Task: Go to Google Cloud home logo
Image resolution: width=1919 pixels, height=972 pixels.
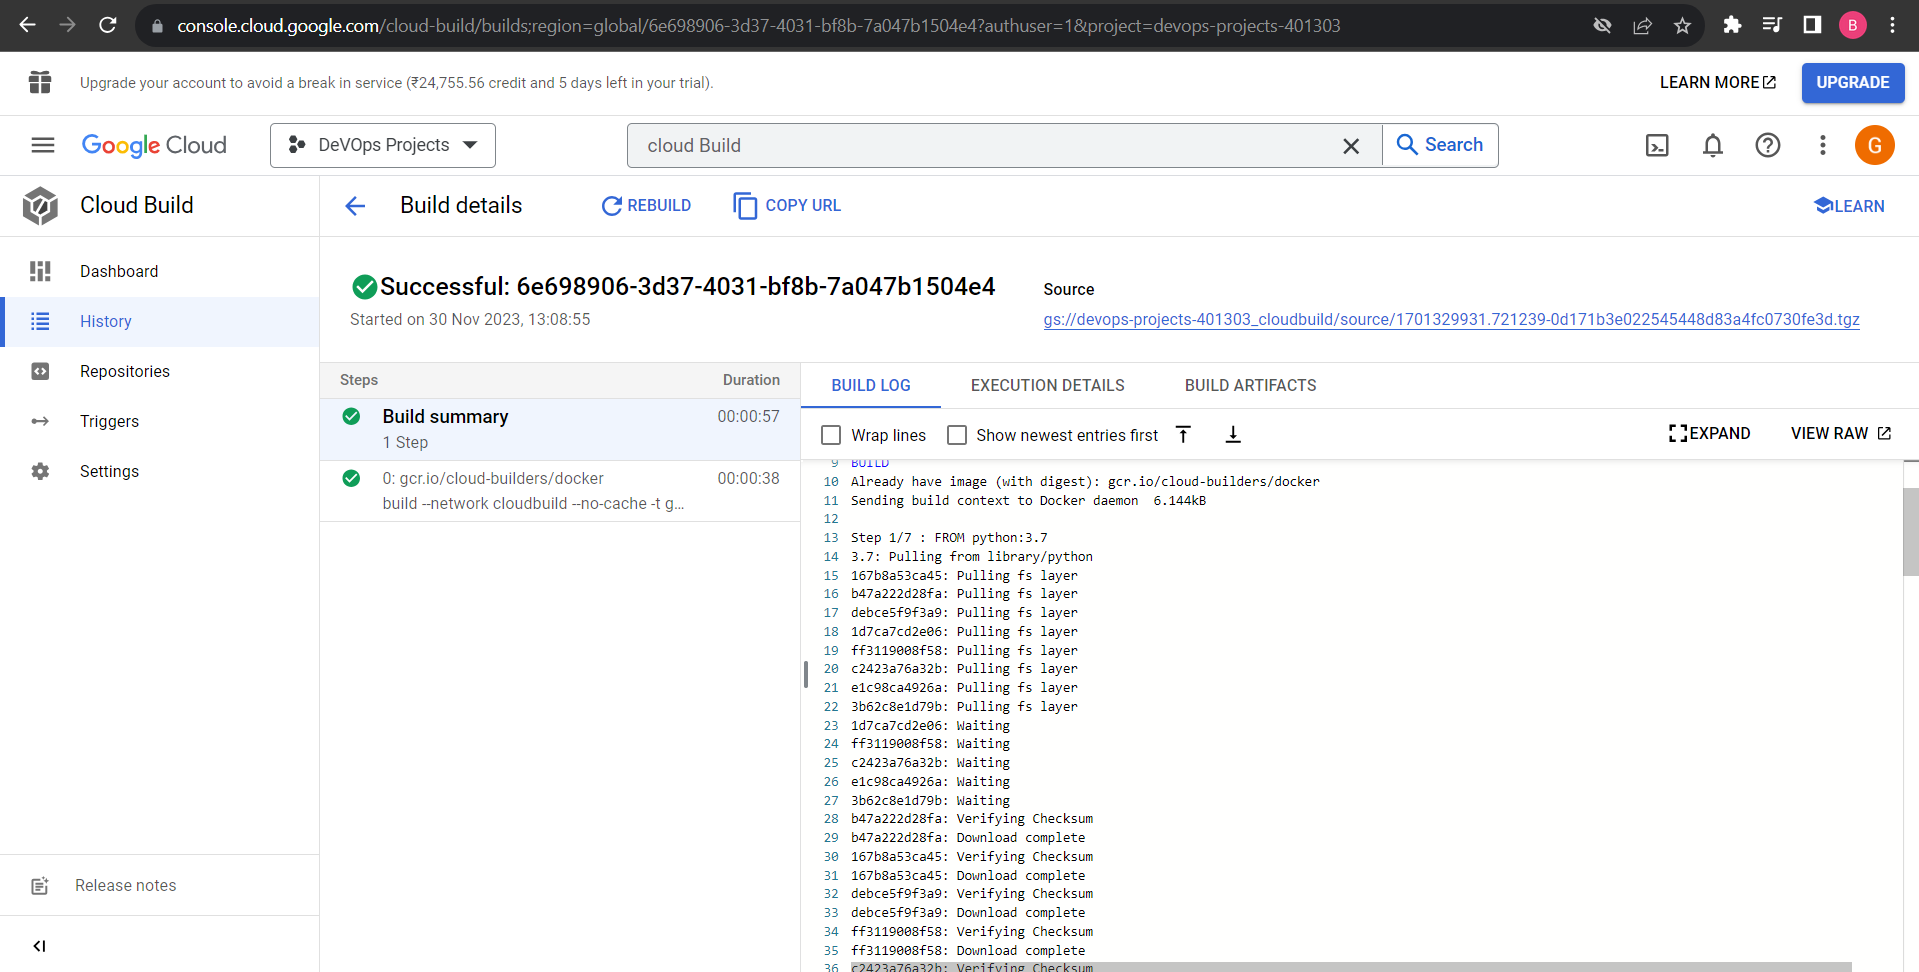Action: pyautogui.click(x=154, y=145)
